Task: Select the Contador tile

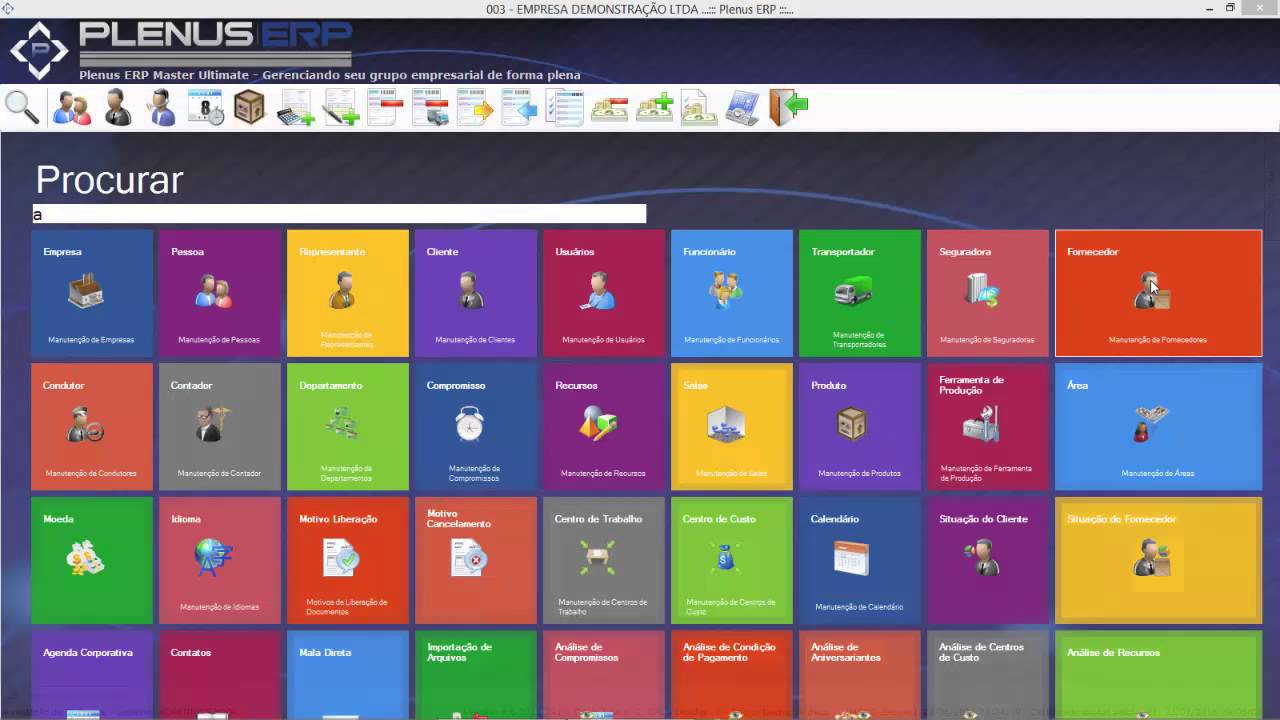Action: (x=220, y=427)
